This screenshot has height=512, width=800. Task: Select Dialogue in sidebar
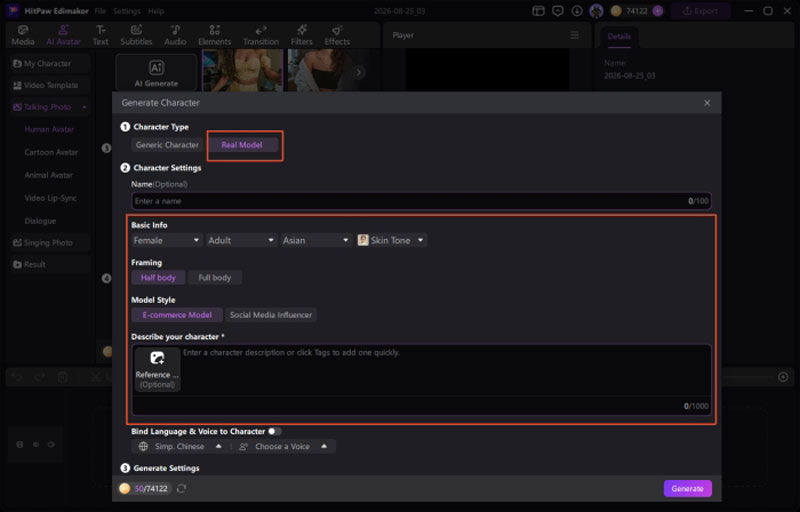click(x=40, y=221)
